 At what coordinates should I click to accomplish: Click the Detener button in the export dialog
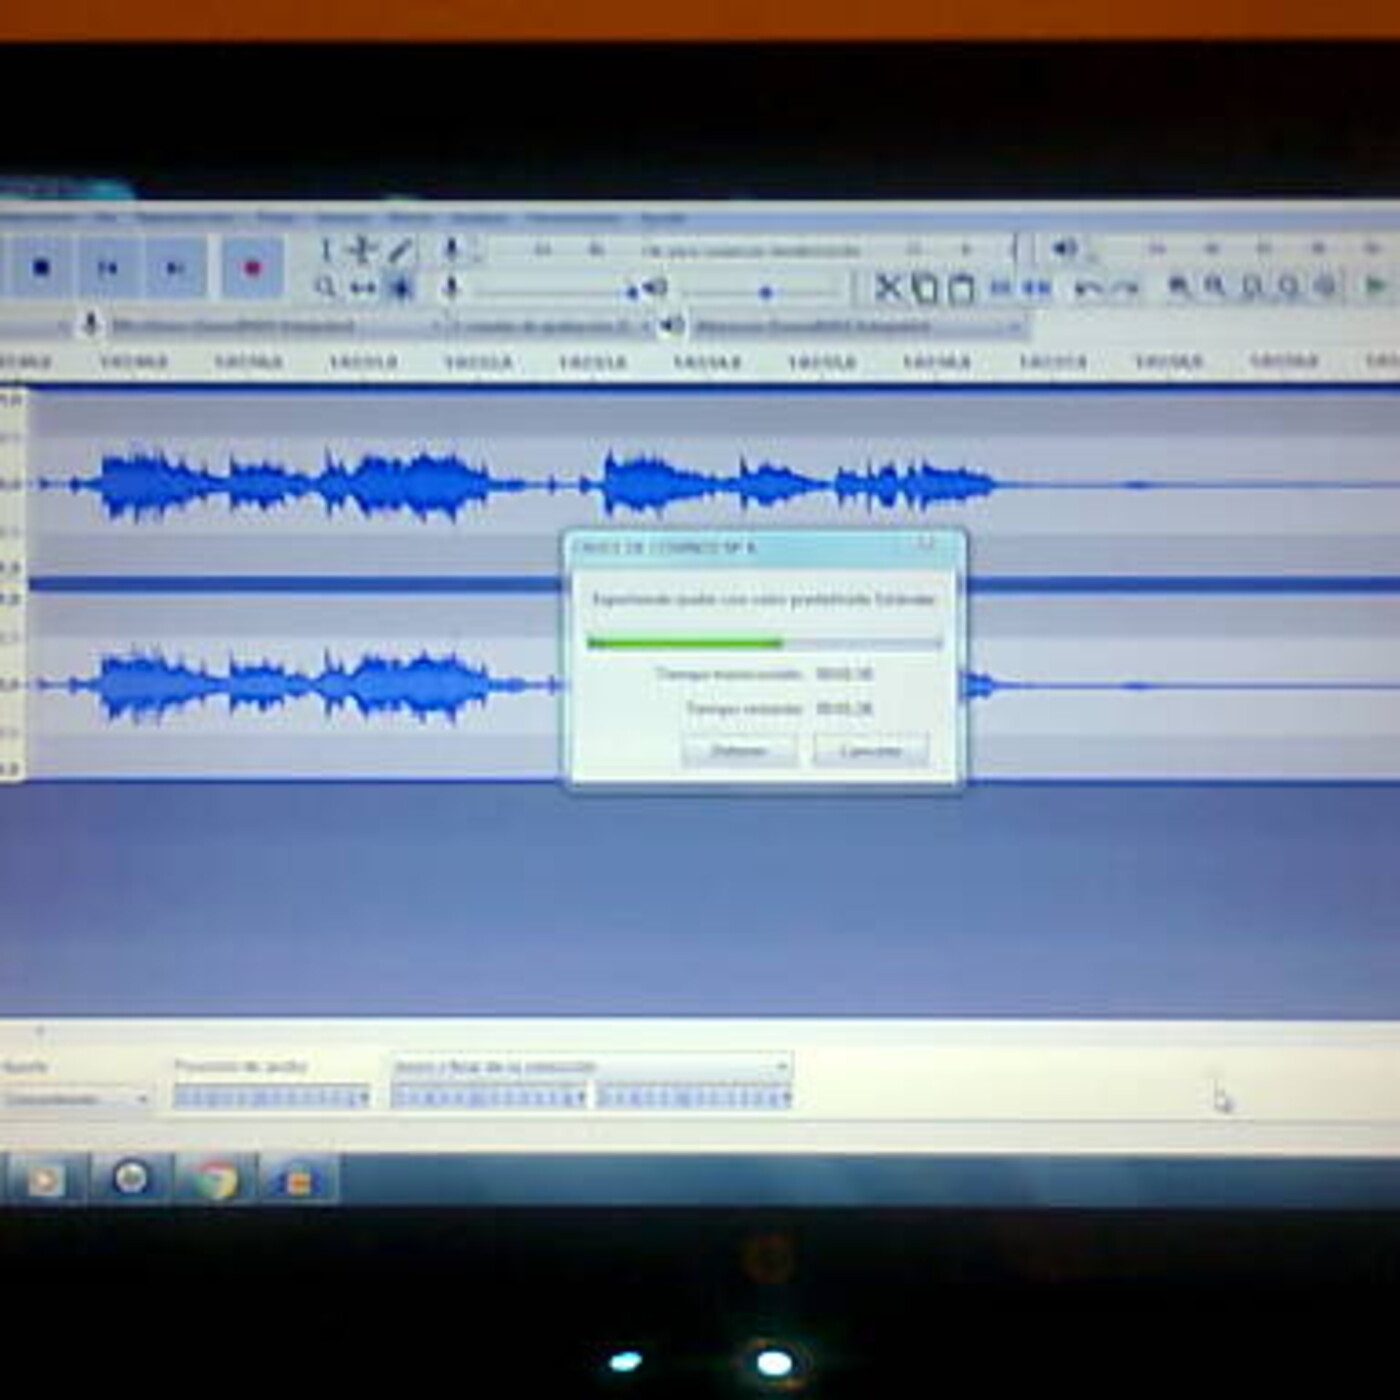(x=740, y=750)
